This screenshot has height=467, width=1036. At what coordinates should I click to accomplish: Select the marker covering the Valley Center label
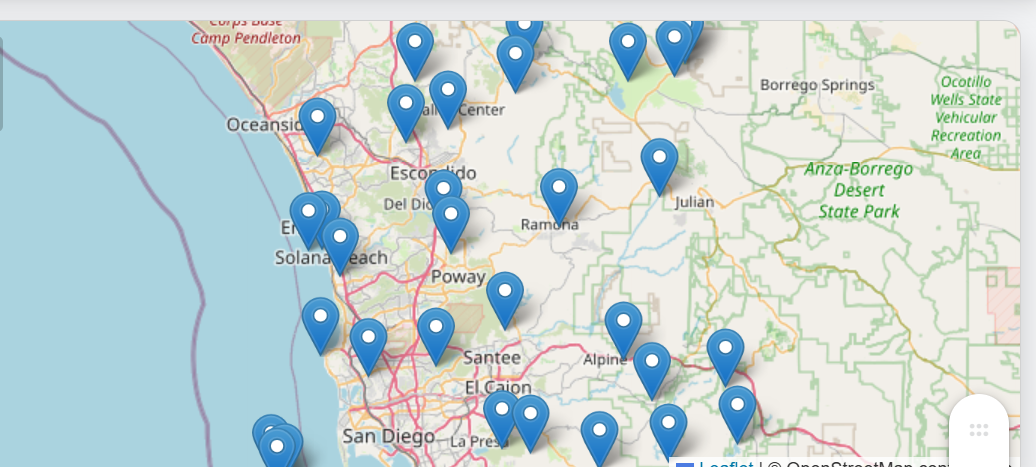coord(448,98)
